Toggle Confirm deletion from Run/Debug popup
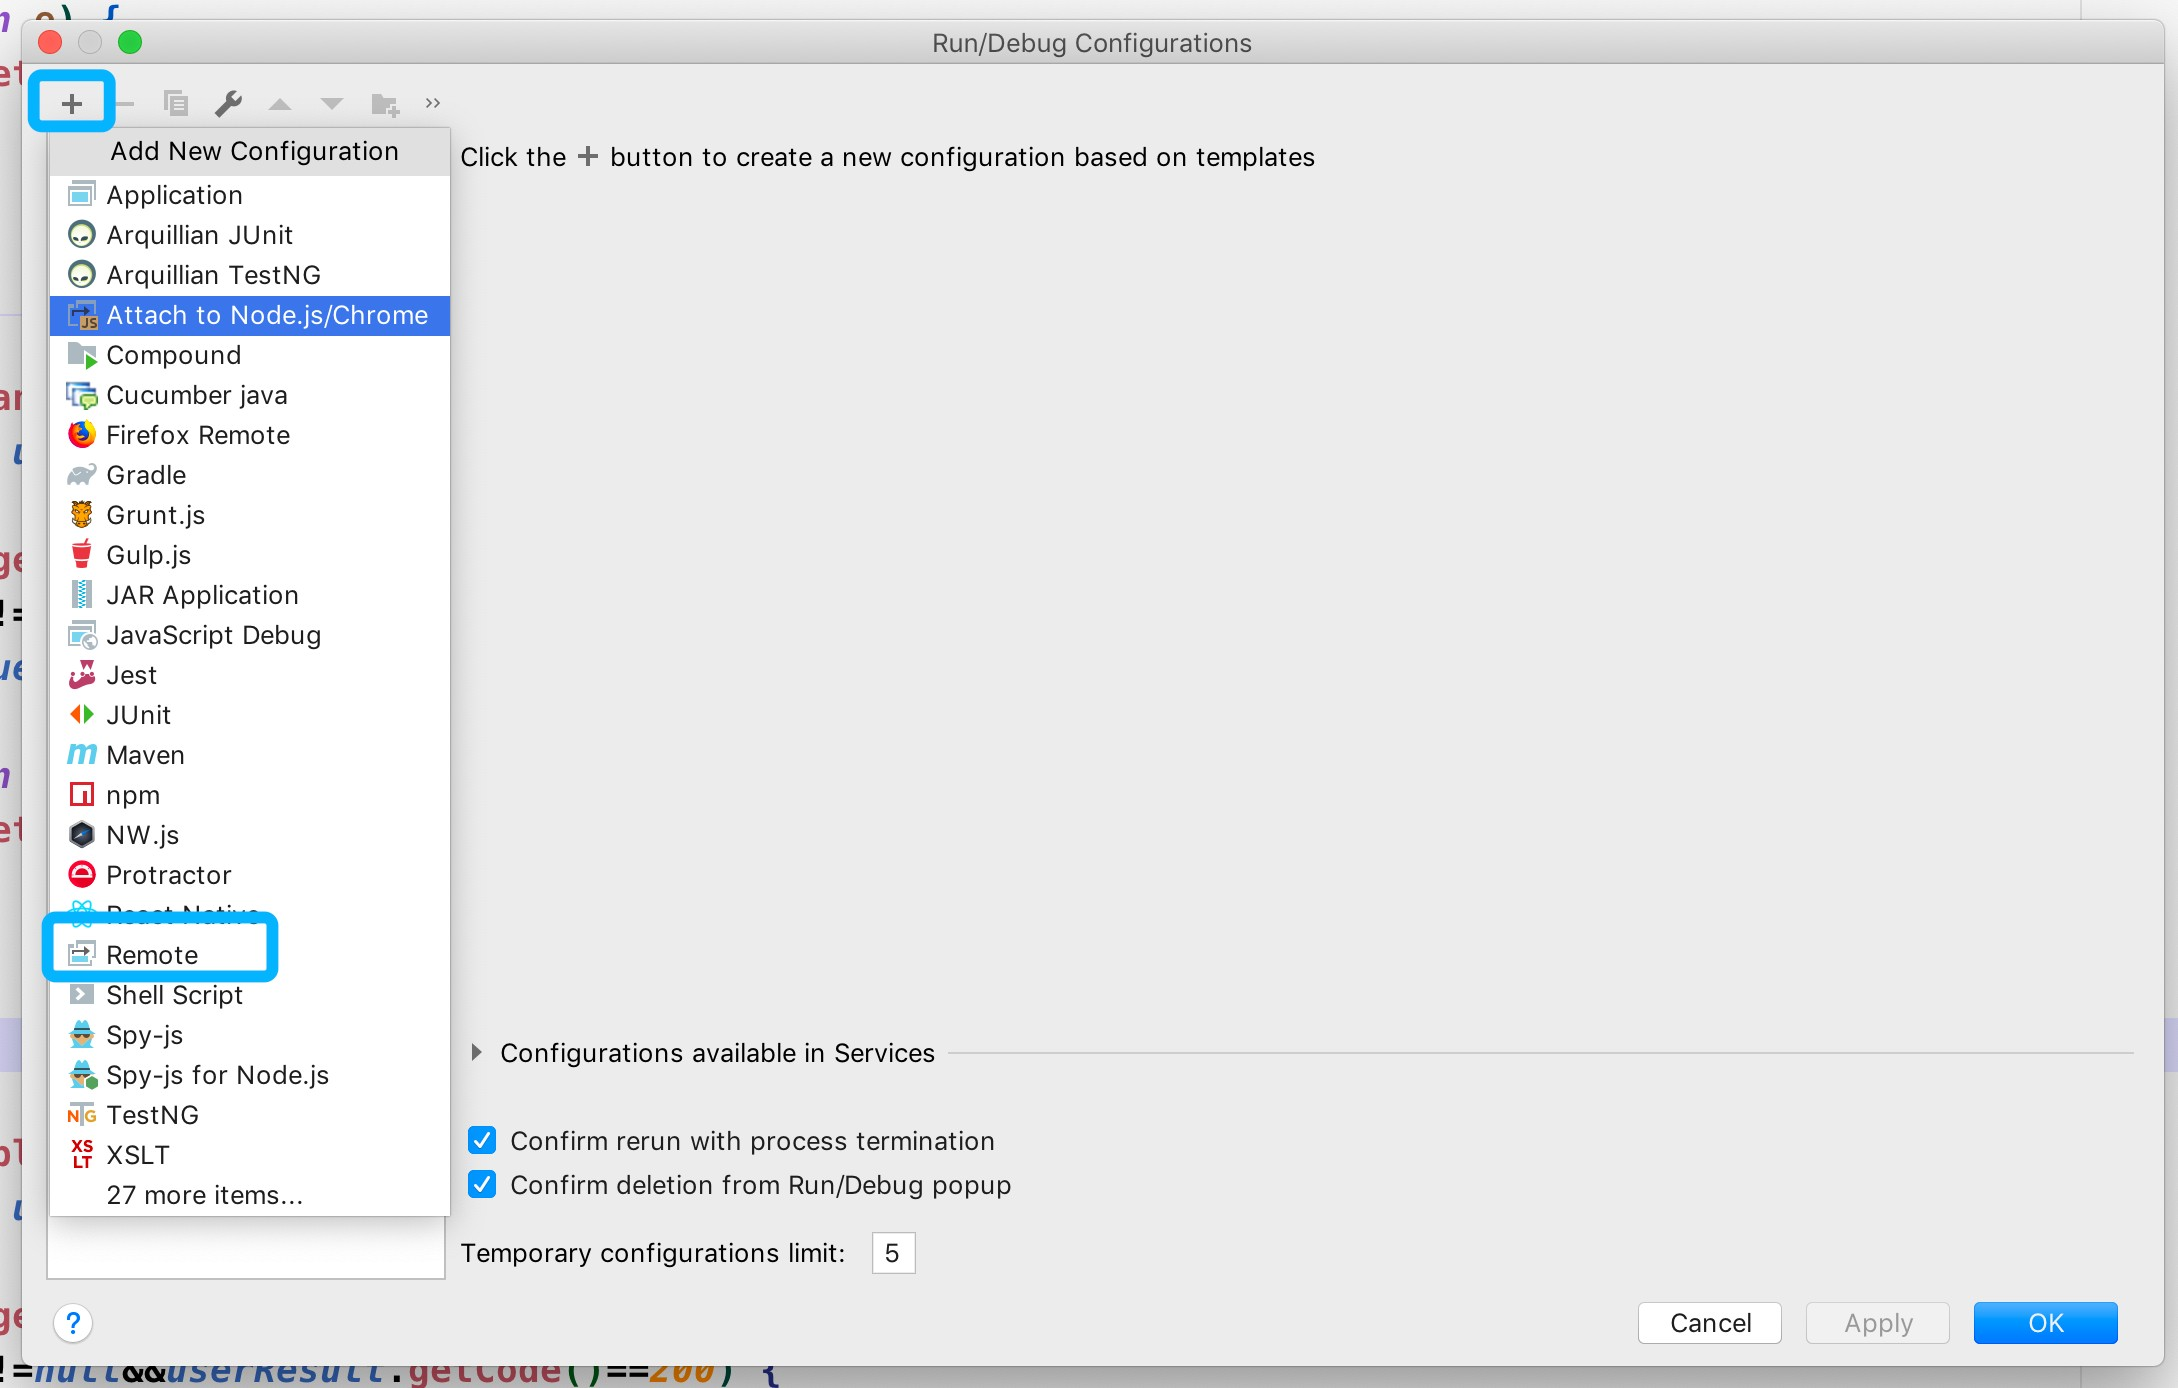2178x1388 pixels. [x=482, y=1185]
